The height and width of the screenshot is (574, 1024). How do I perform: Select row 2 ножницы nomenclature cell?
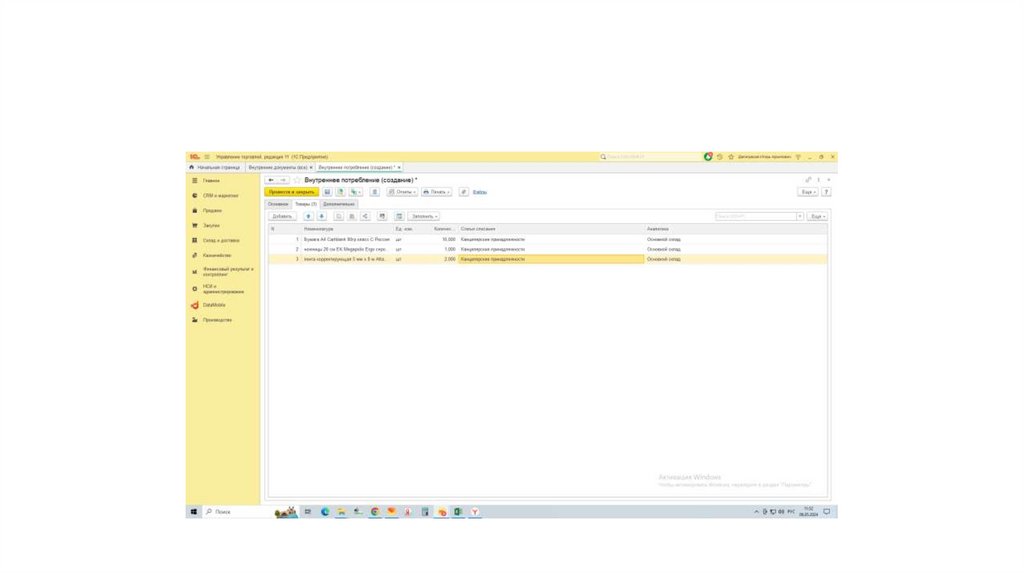point(345,249)
